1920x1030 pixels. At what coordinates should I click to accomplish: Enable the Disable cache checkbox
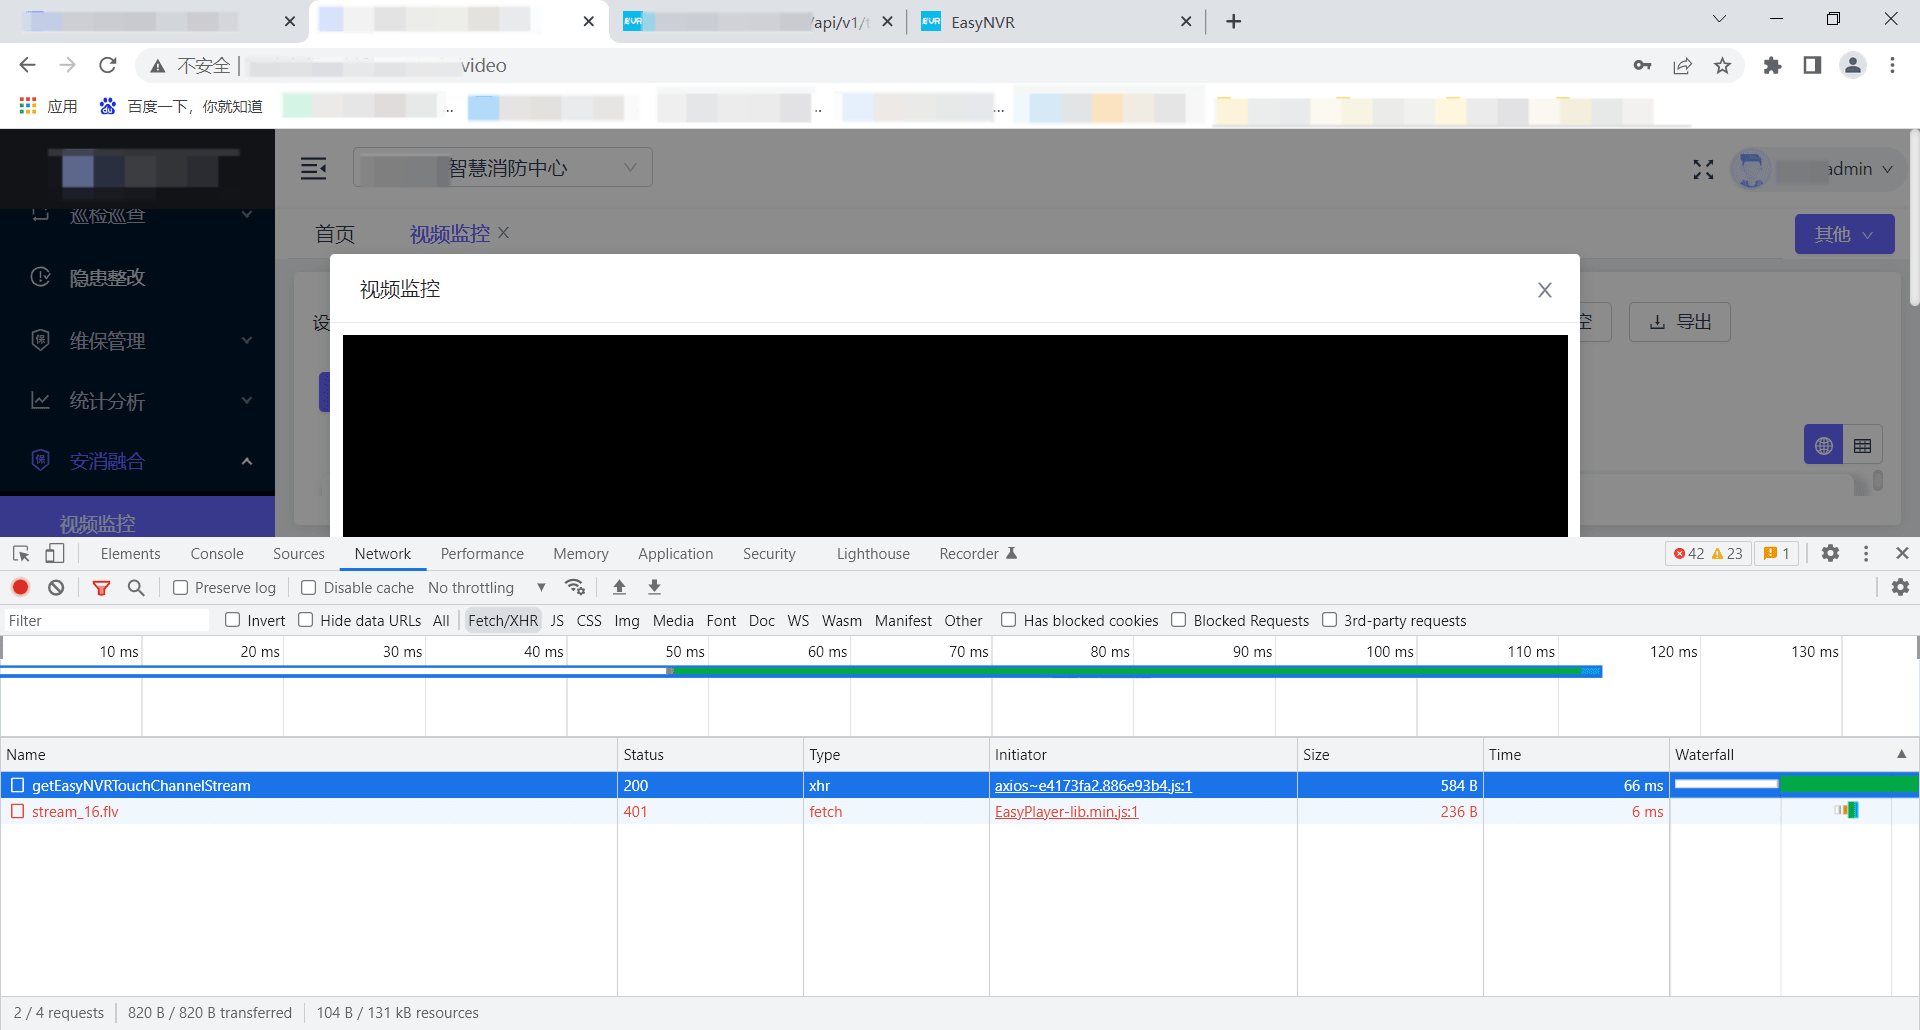(309, 588)
